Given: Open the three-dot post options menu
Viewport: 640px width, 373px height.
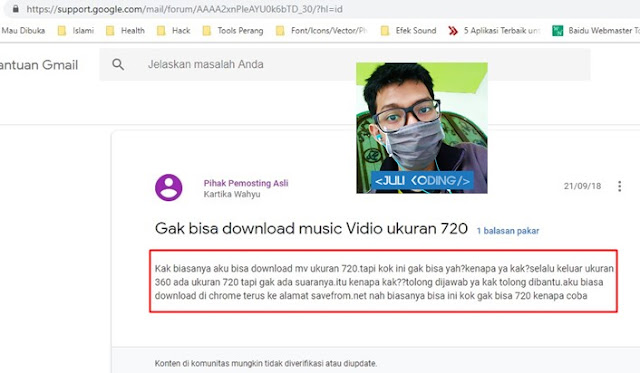Looking at the screenshot, I should 620,186.
